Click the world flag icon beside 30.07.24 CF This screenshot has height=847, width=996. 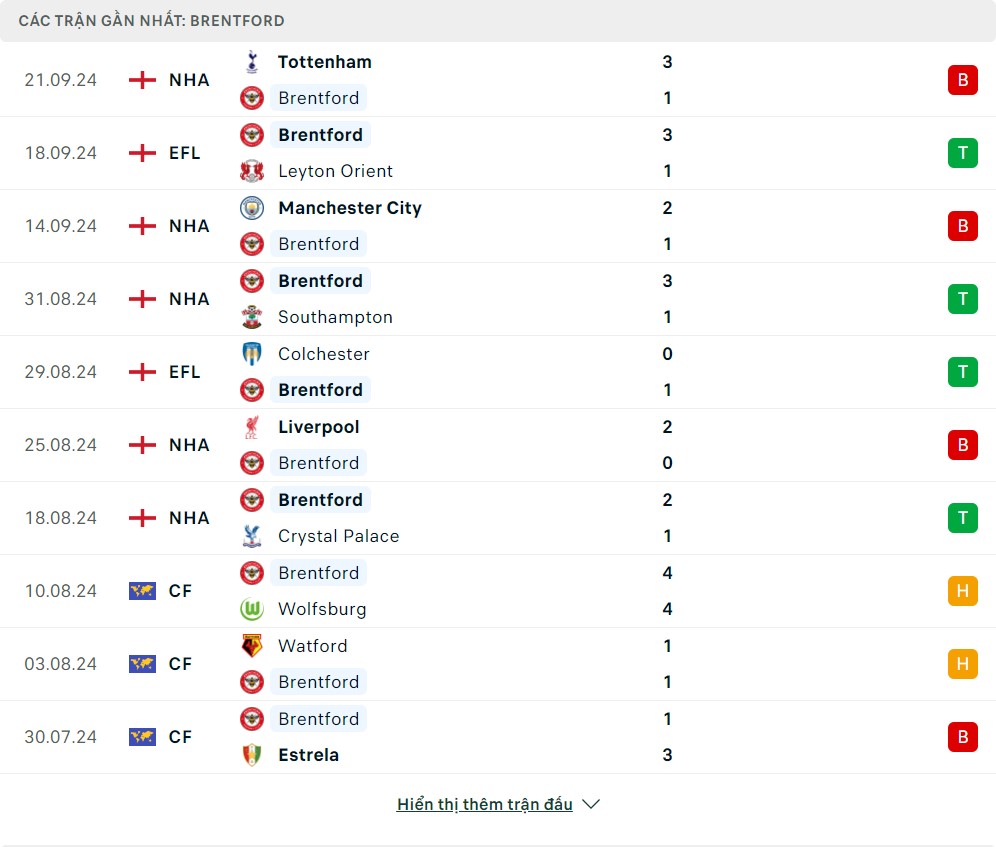tap(143, 737)
